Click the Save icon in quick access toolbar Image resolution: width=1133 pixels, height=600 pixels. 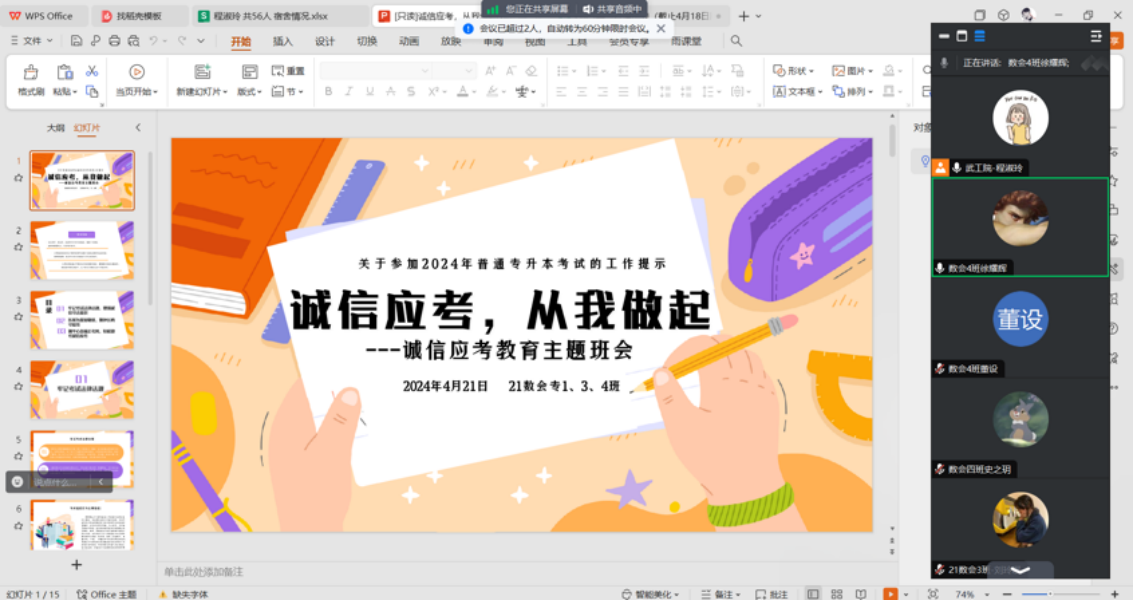(77, 41)
